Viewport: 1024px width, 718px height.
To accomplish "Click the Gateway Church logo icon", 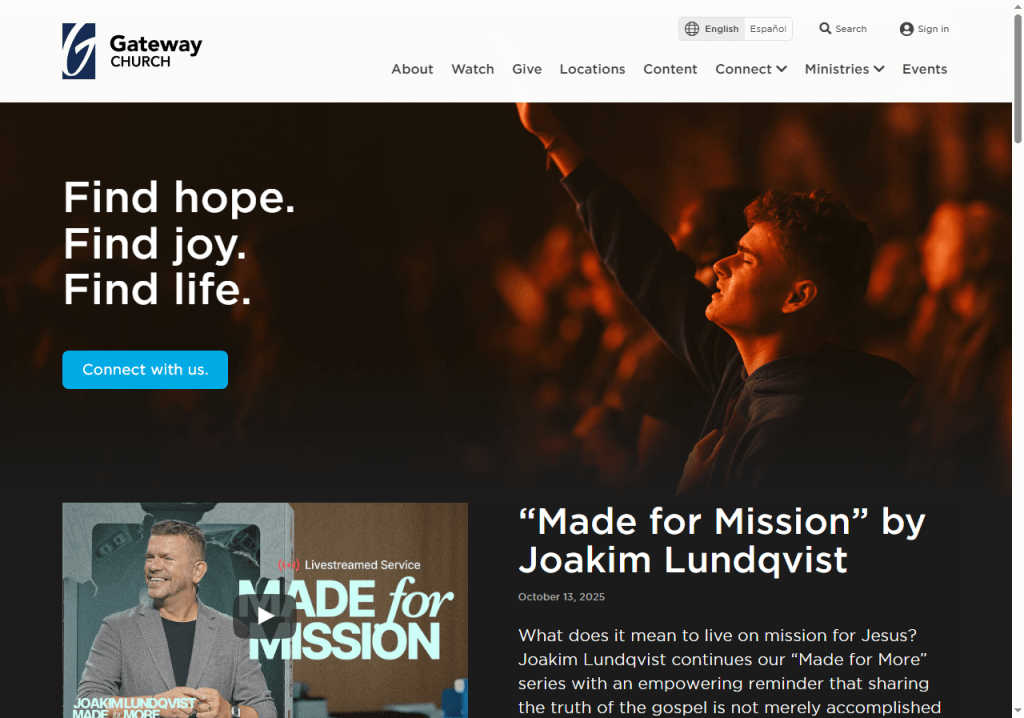I will 78,51.
